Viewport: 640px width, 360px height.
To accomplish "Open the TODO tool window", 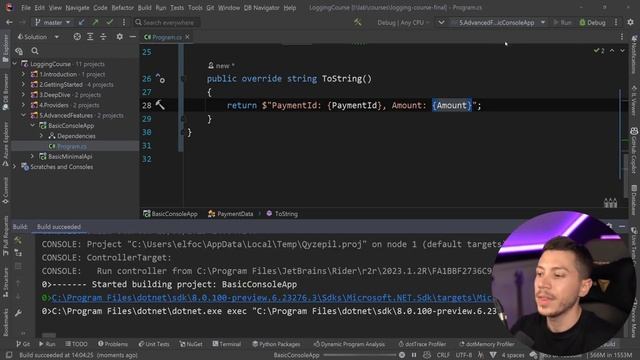I will point(76,344).
